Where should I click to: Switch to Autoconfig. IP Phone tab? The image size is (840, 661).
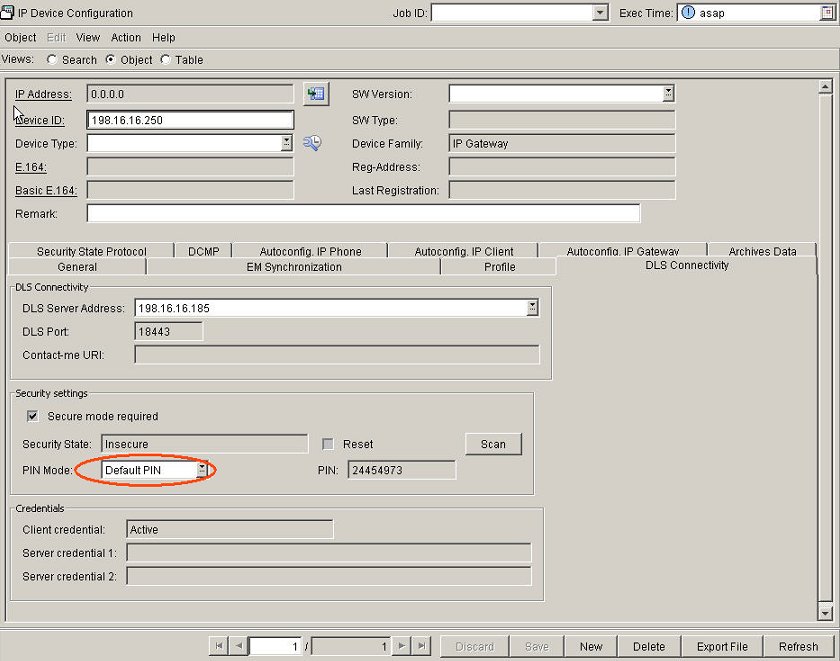coord(310,251)
